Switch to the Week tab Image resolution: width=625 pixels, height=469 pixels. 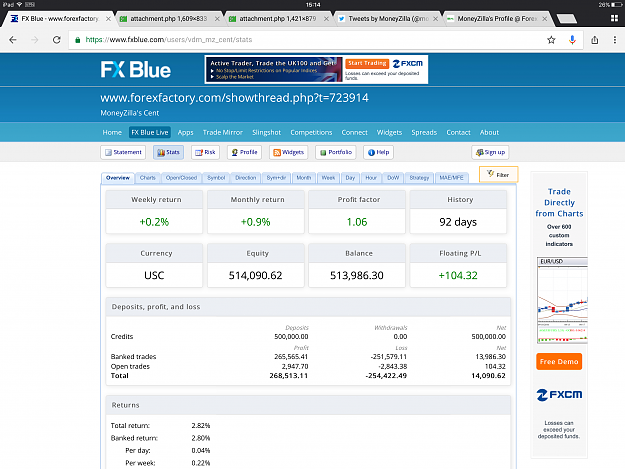[328, 178]
